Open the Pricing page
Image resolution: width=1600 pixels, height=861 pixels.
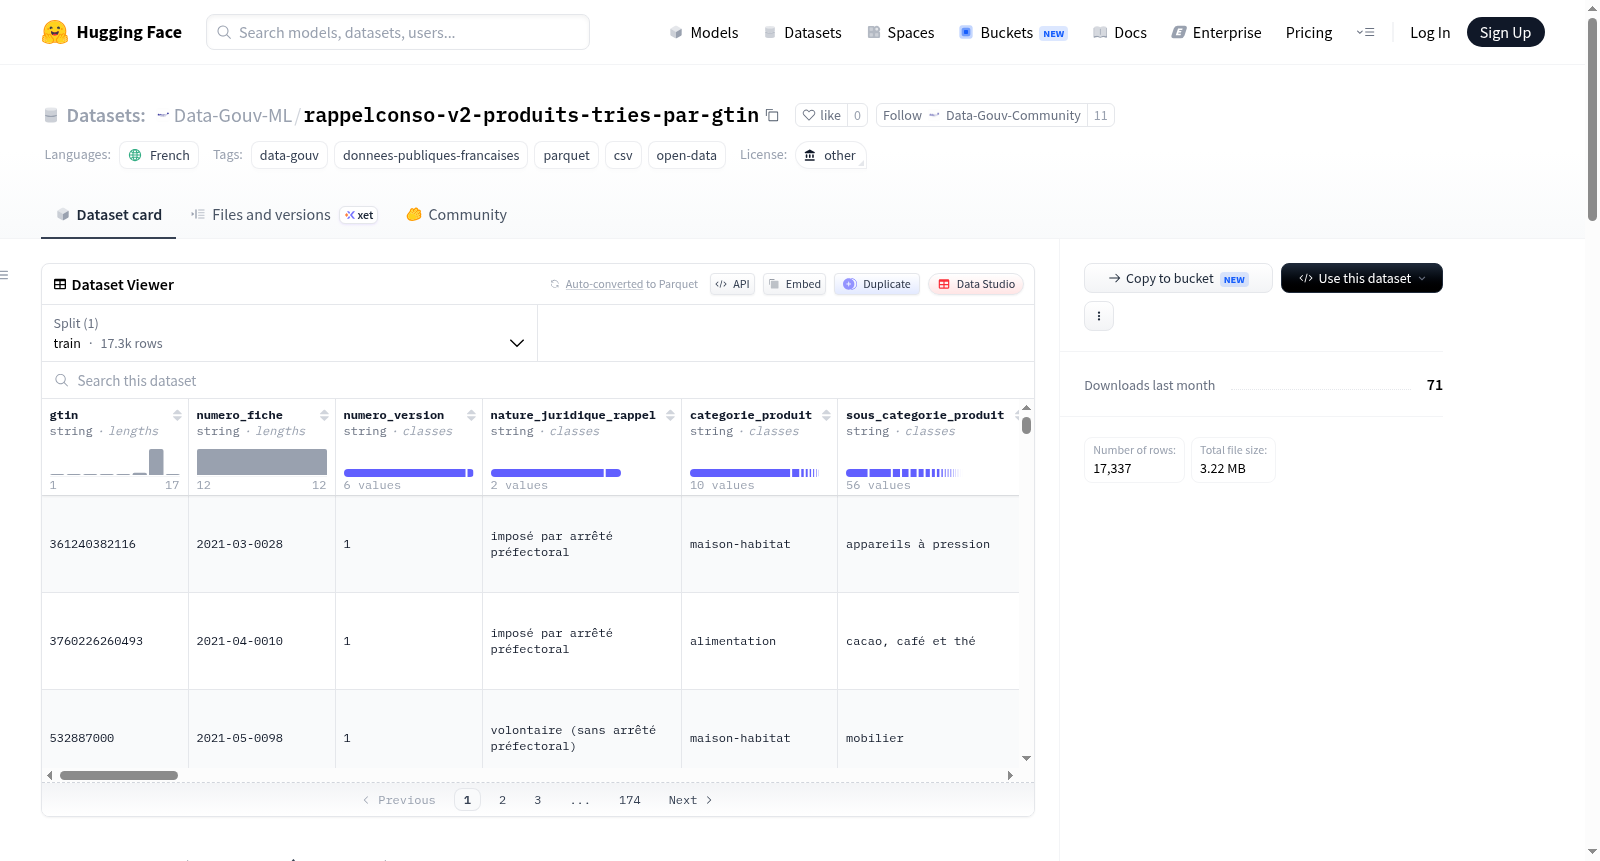tap(1309, 32)
